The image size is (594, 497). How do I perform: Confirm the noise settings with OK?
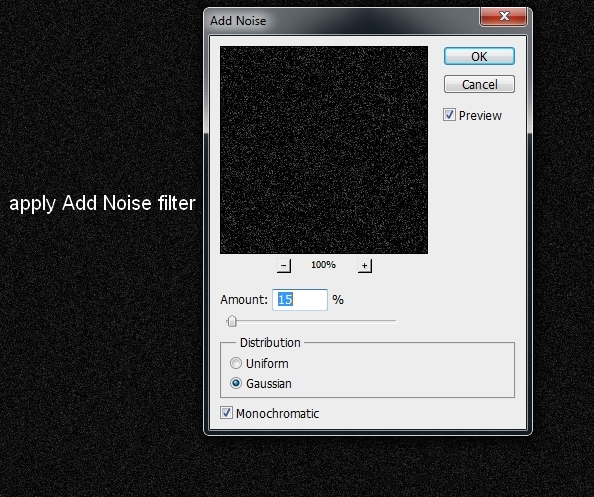479,56
